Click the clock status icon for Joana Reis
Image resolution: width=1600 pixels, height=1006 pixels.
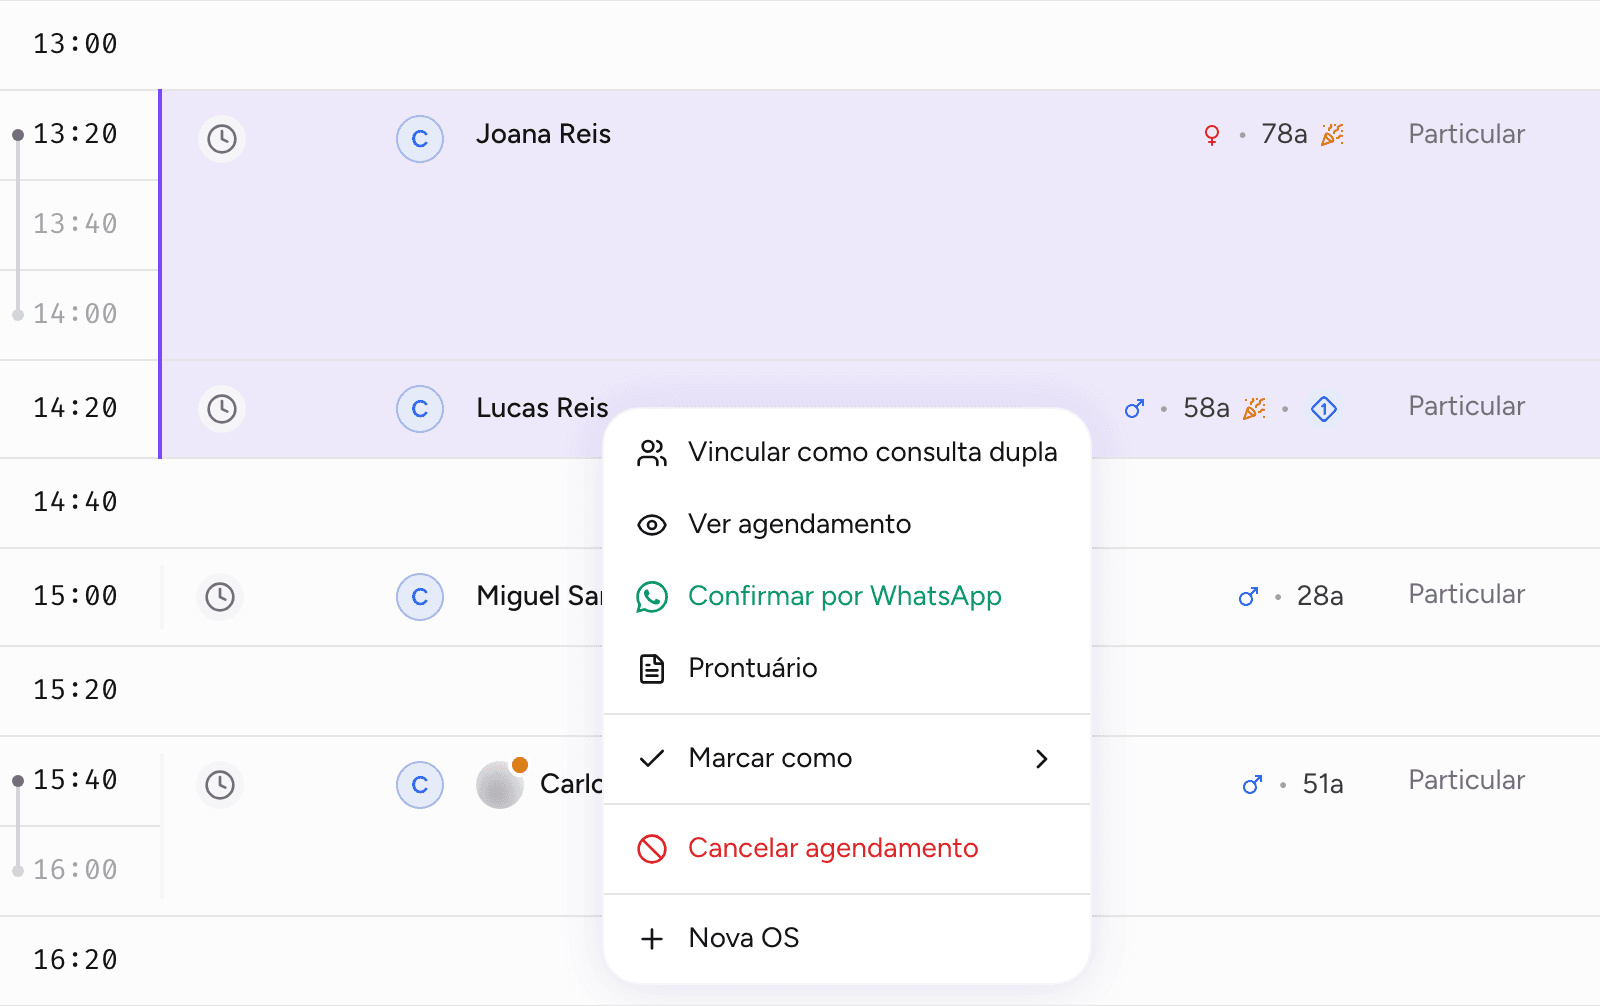point(222,139)
